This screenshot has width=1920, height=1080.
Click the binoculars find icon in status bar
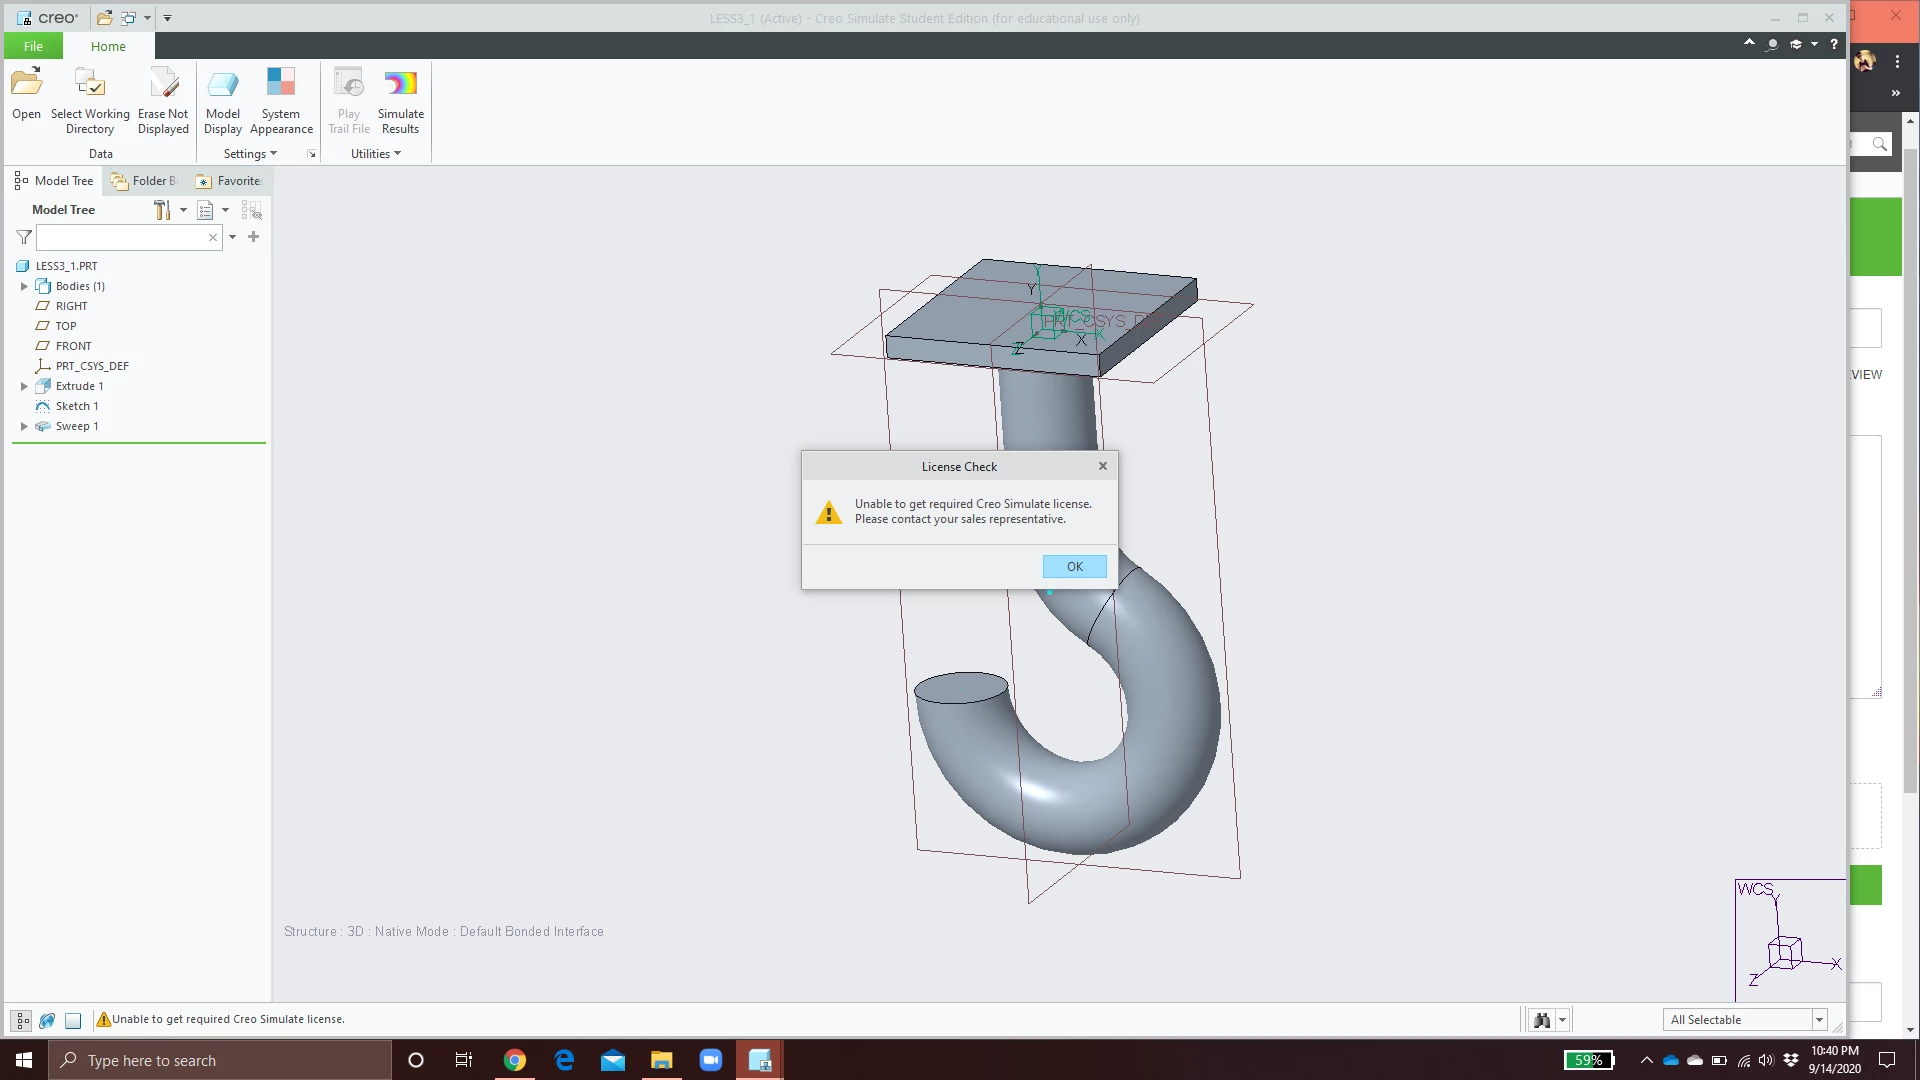click(x=1541, y=1020)
